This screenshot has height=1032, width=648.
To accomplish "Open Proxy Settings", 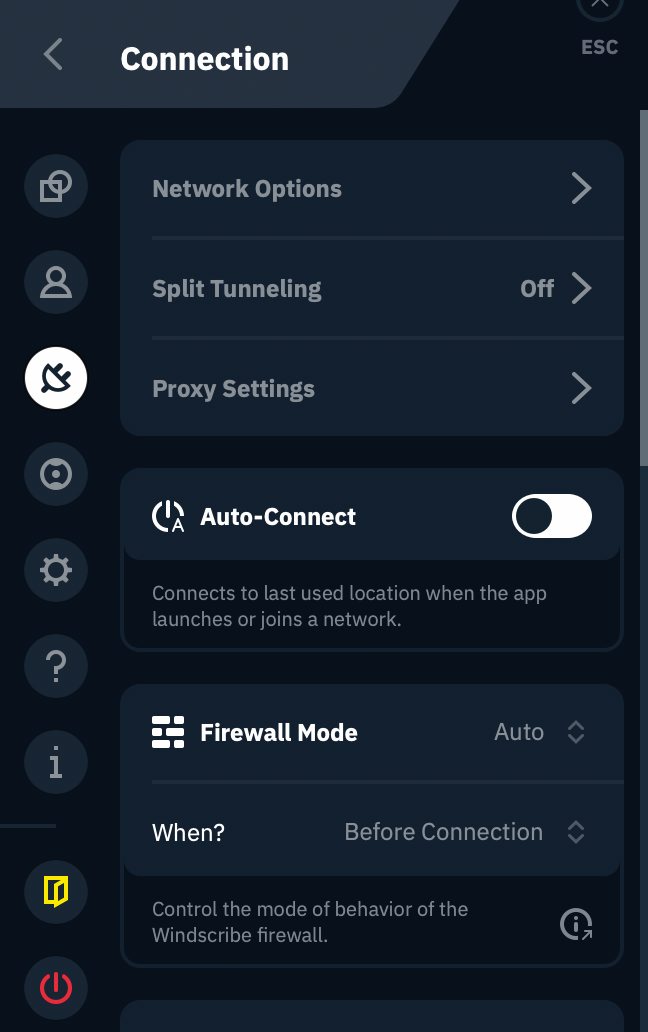I will pos(372,388).
